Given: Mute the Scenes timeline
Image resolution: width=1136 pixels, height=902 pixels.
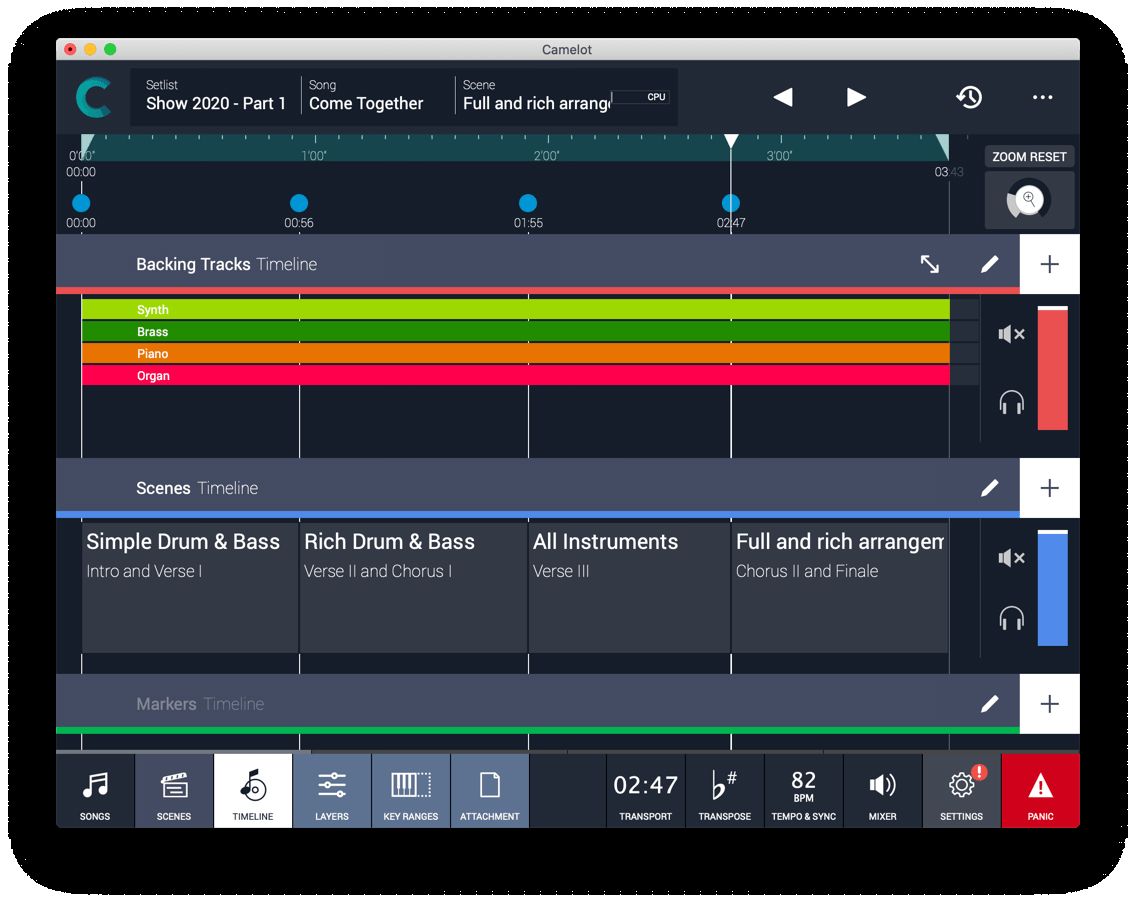Looking at the screenshot, I should [x=1011, y=558].
